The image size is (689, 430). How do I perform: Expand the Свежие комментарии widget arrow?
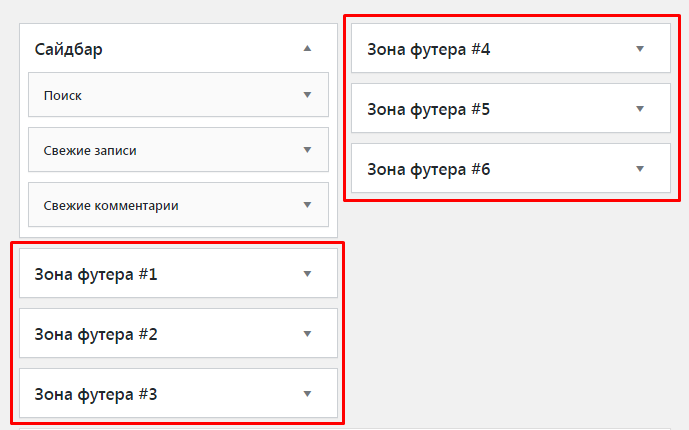tap(307, 205)
